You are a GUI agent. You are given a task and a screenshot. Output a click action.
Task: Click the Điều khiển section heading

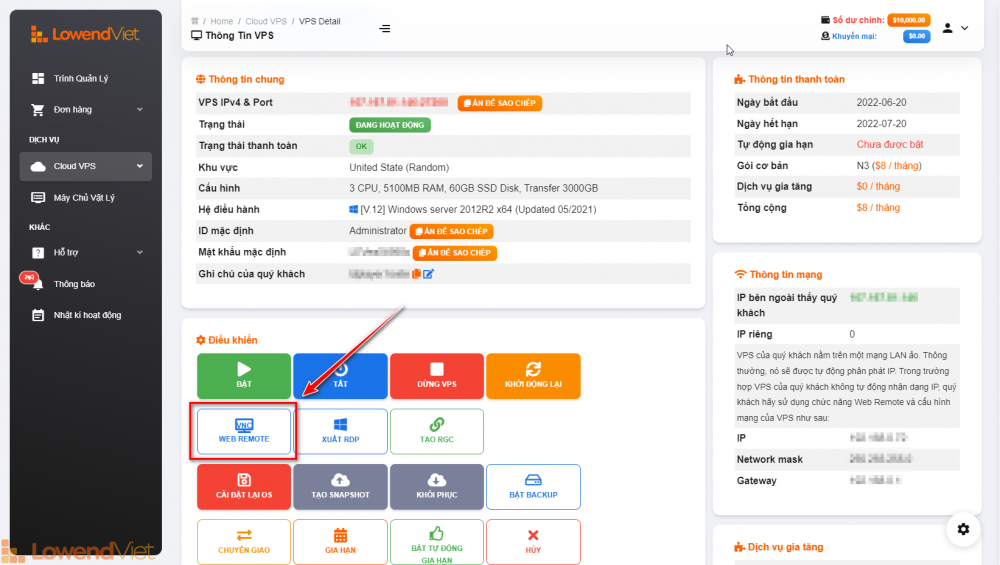(227, 341)
